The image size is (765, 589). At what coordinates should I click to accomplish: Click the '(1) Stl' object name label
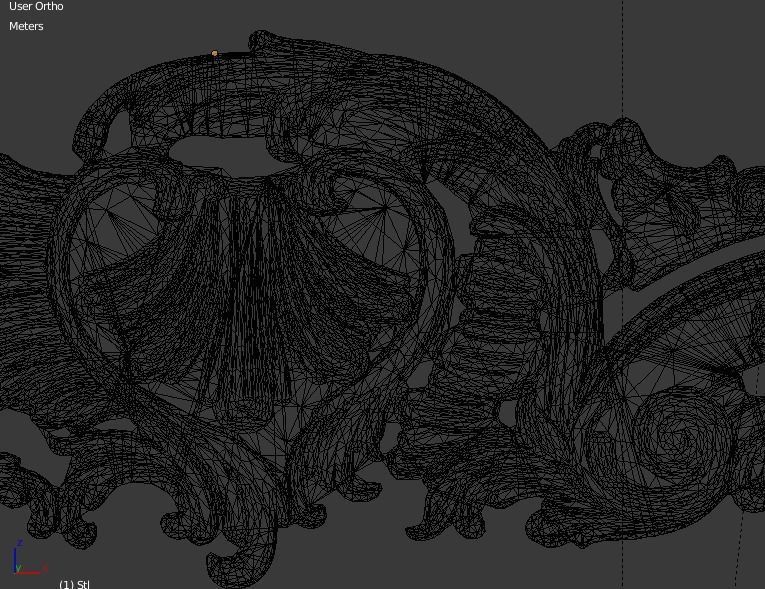click(74, 584)
